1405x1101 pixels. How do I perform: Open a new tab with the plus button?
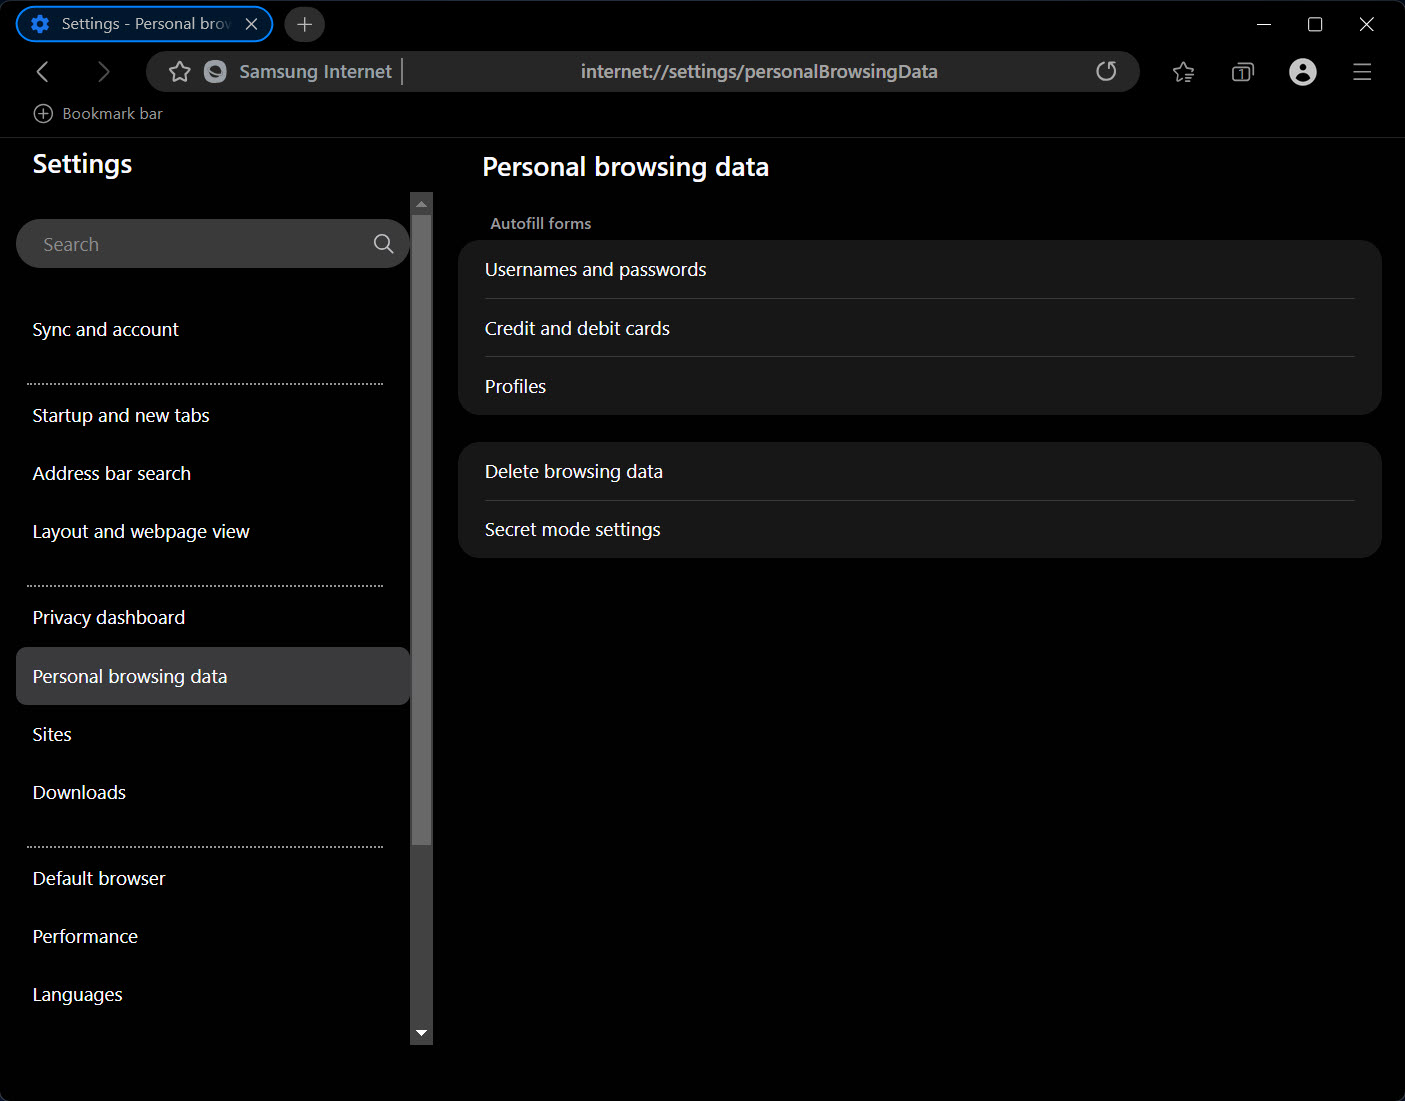(305, 24)
